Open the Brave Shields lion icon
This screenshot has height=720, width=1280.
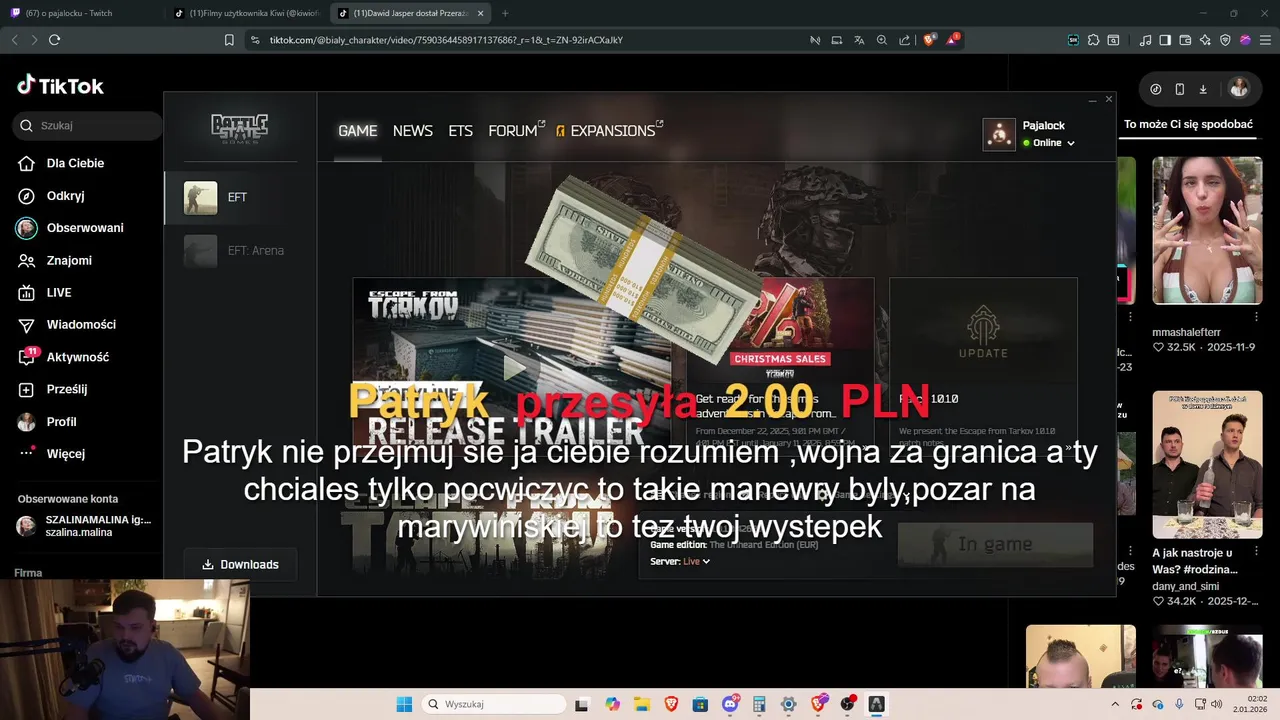(929, 40)
